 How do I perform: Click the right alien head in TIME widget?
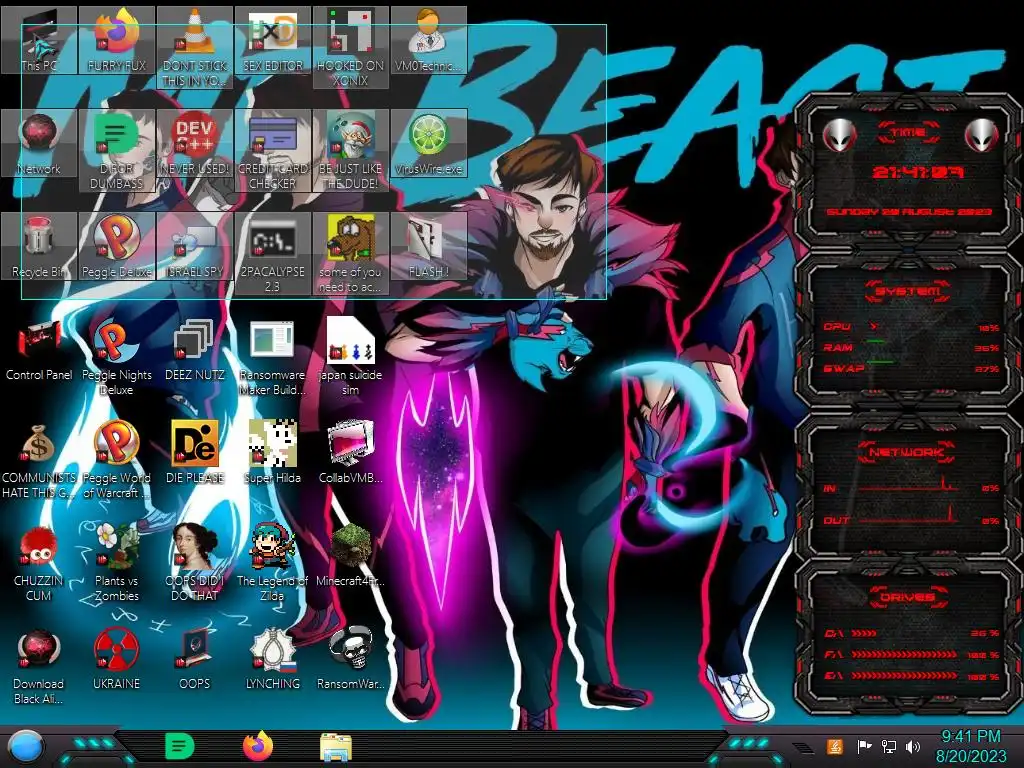[x=982, y=136]
